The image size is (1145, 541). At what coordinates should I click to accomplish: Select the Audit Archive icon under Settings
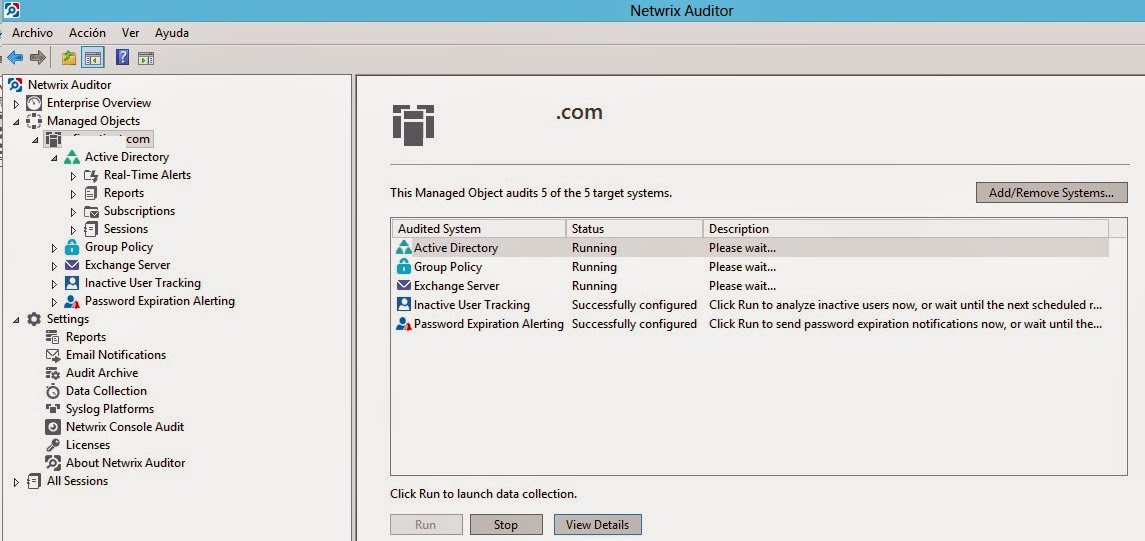tap(53, 373)
